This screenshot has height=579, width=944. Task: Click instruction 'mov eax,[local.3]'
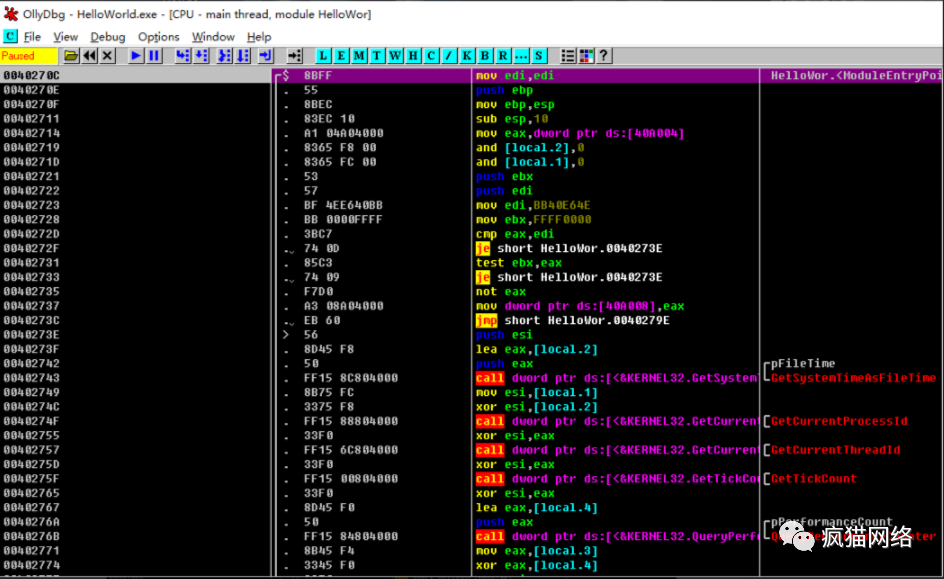(537, 551)
